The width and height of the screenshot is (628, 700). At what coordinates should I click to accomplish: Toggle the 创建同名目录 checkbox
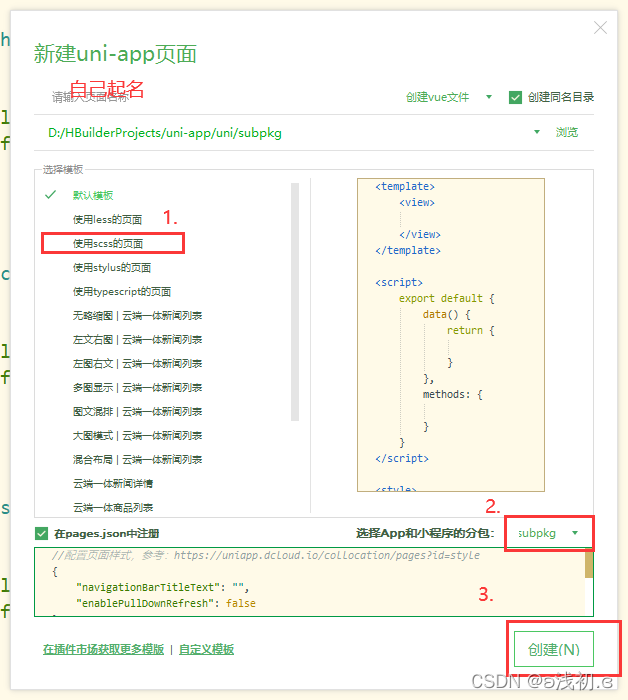(x=515, y=97)
